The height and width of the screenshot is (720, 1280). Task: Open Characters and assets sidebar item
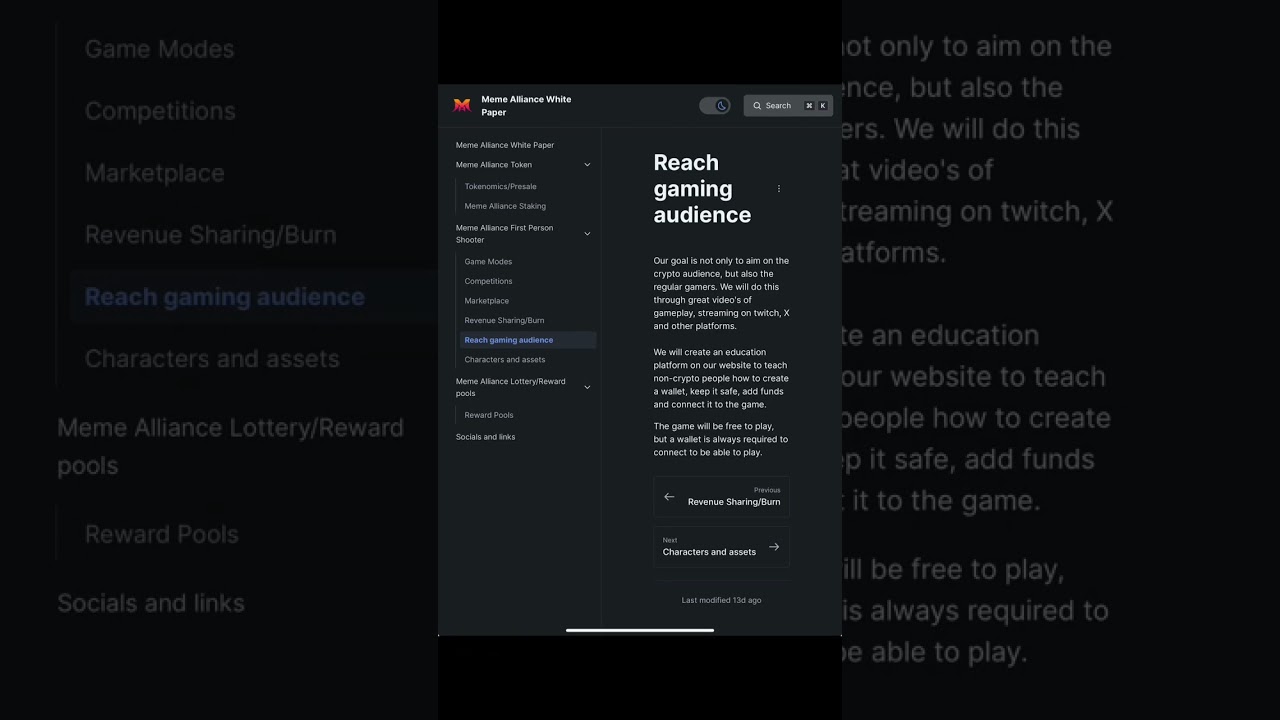(x=505, y=360)
